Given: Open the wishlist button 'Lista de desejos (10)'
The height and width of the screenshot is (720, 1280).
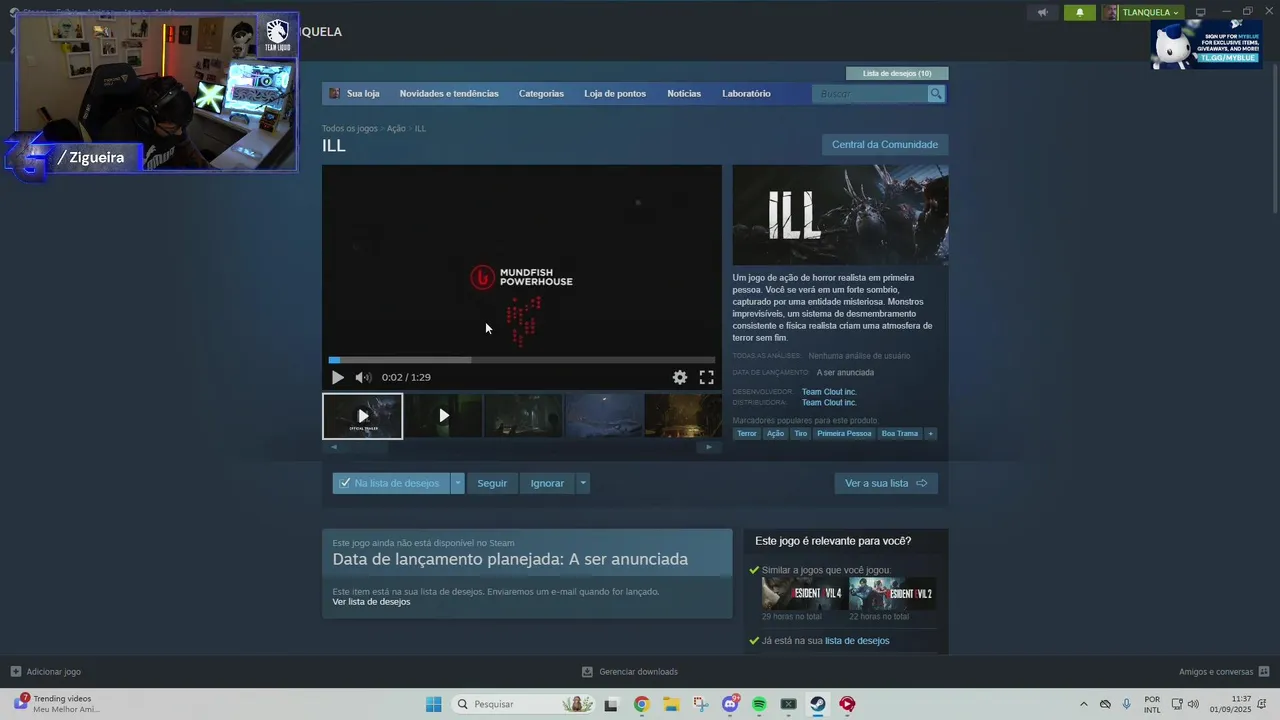Looking at the screenshot, I should tap(897, 73).
